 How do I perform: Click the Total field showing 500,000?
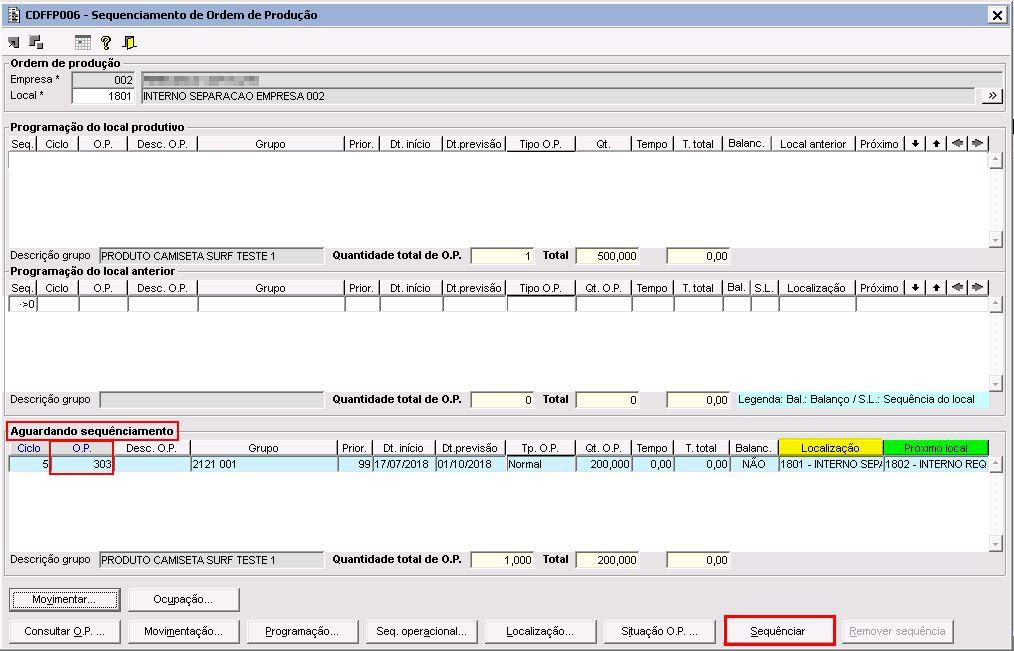607,256
